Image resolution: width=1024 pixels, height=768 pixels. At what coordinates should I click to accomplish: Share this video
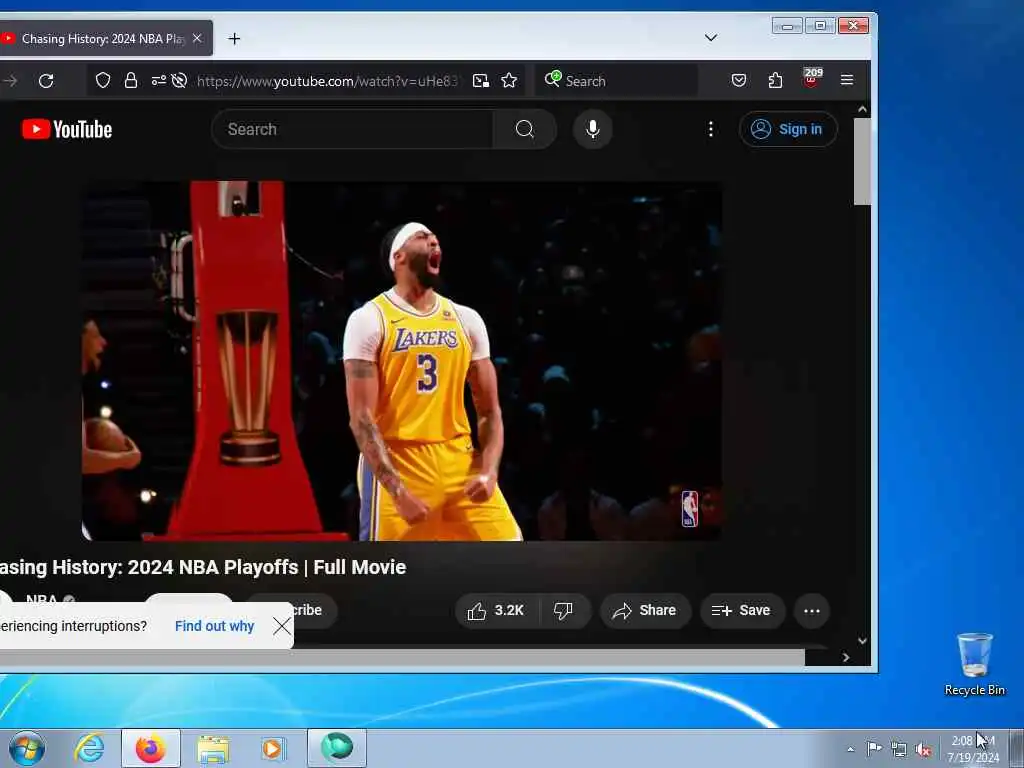click(644, 611)
